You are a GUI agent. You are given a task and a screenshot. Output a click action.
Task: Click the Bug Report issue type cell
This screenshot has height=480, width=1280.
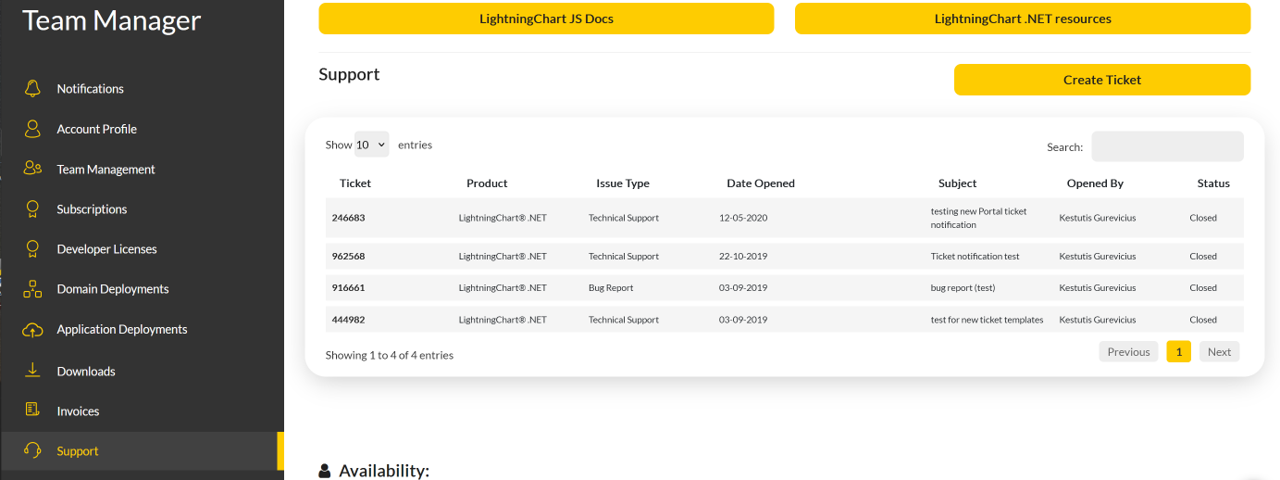(611, 288)
